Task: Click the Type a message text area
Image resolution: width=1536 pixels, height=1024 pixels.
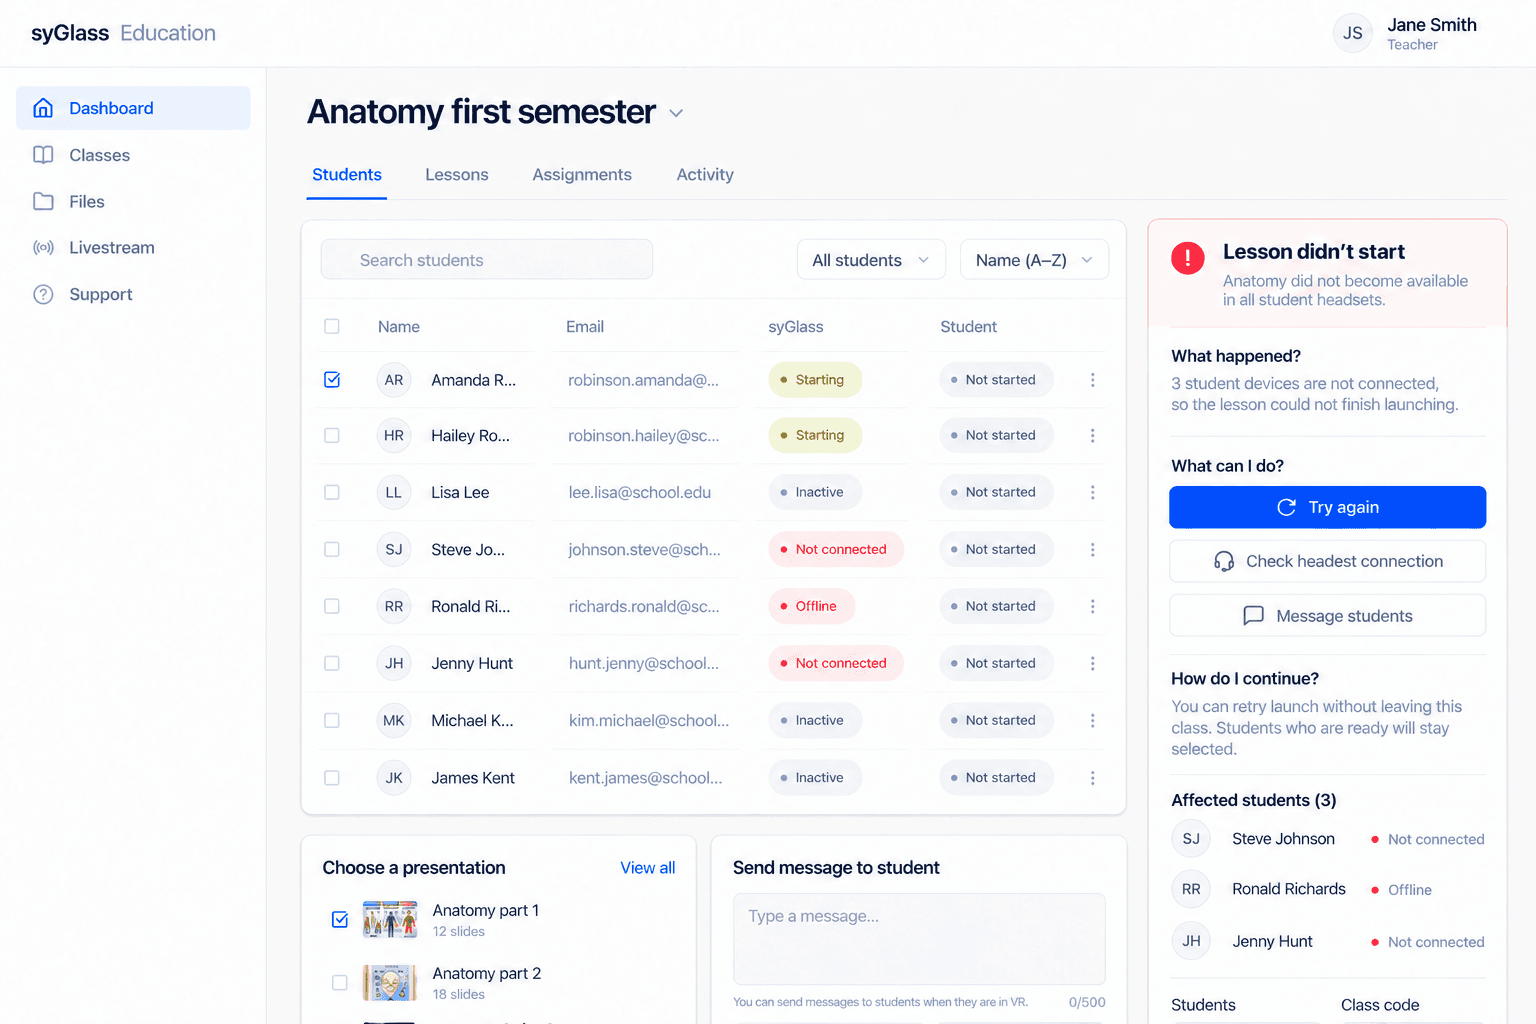Action: [919, 939]
